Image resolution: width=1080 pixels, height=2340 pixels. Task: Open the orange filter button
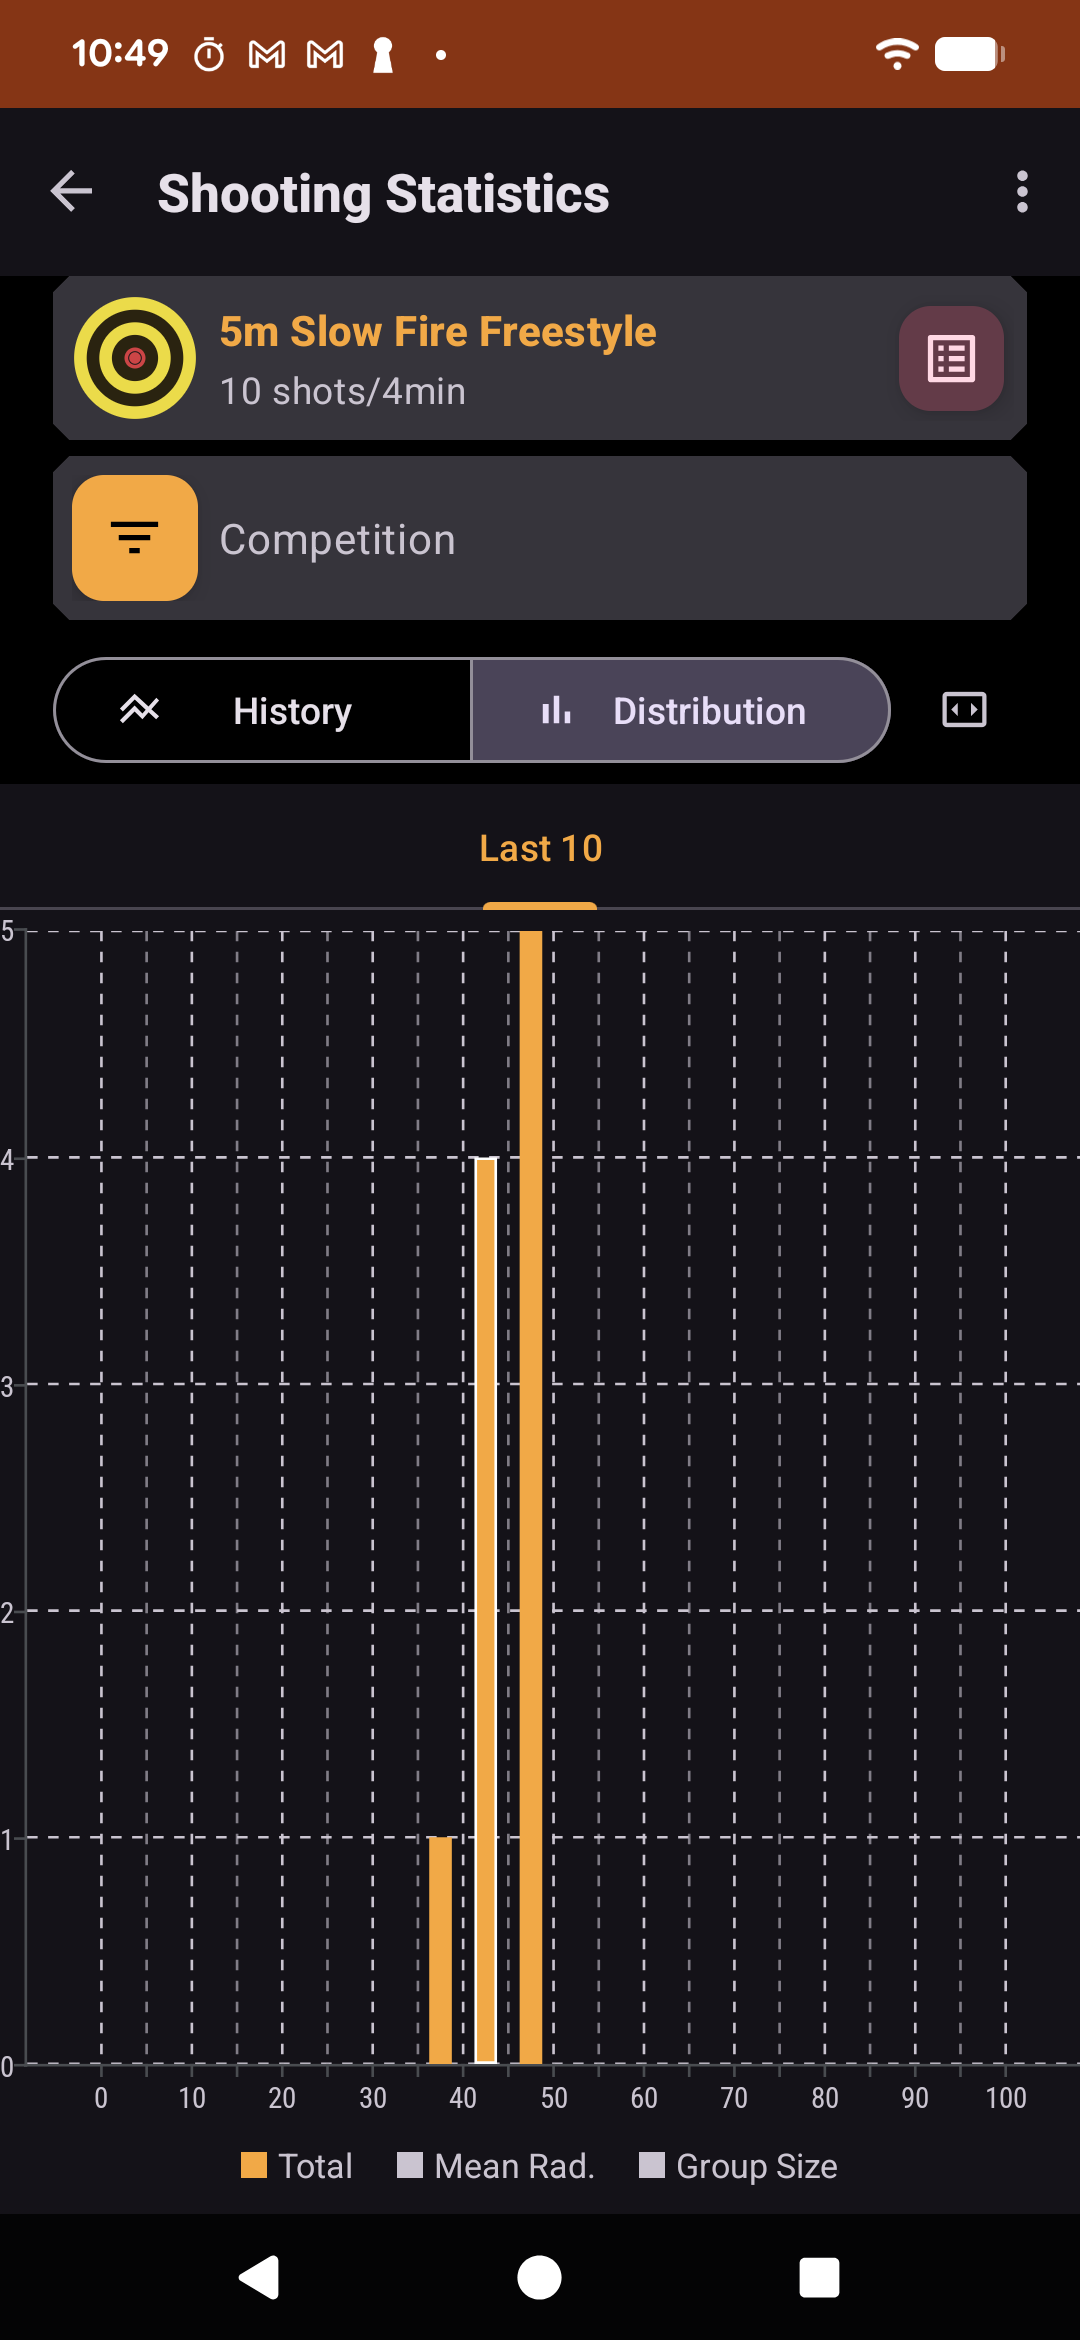click(135, 538)
